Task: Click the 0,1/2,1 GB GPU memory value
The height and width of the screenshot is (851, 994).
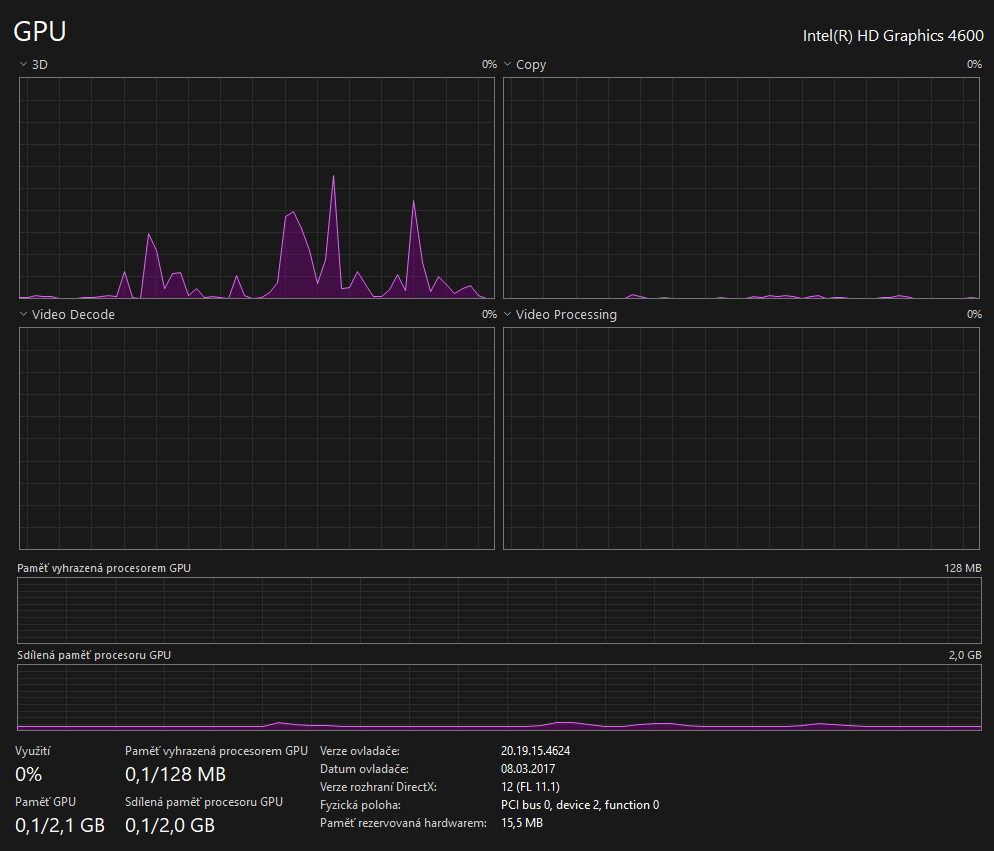Action: point(60,825)
